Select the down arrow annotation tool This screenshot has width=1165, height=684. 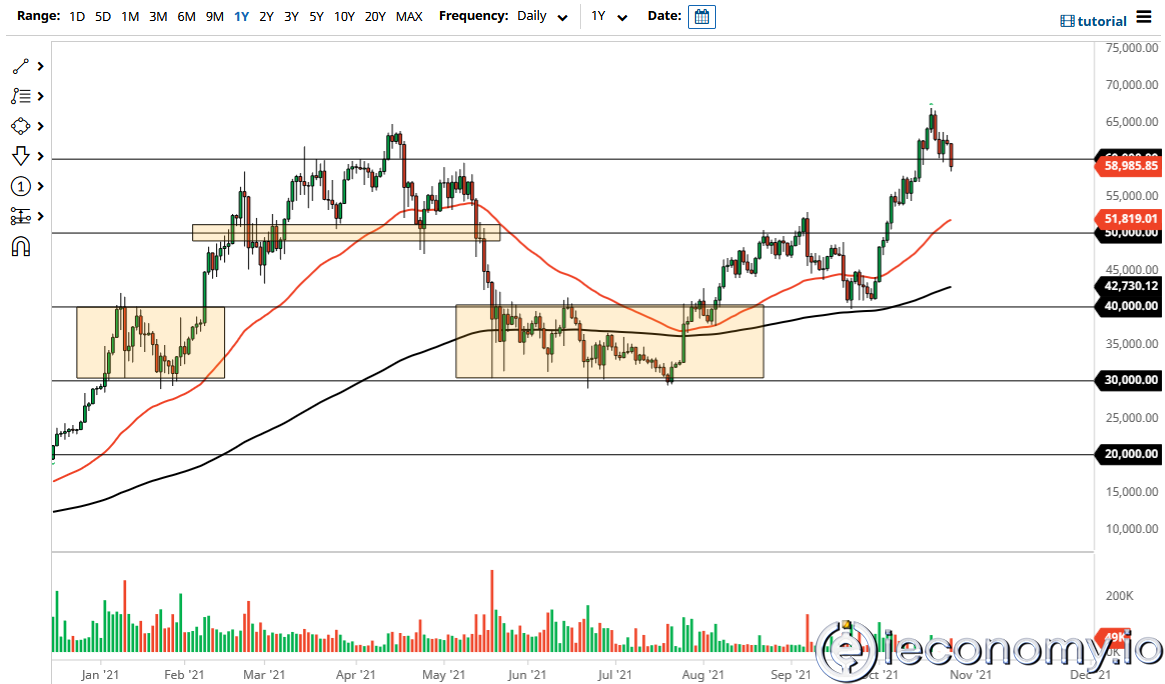(20, 157)
